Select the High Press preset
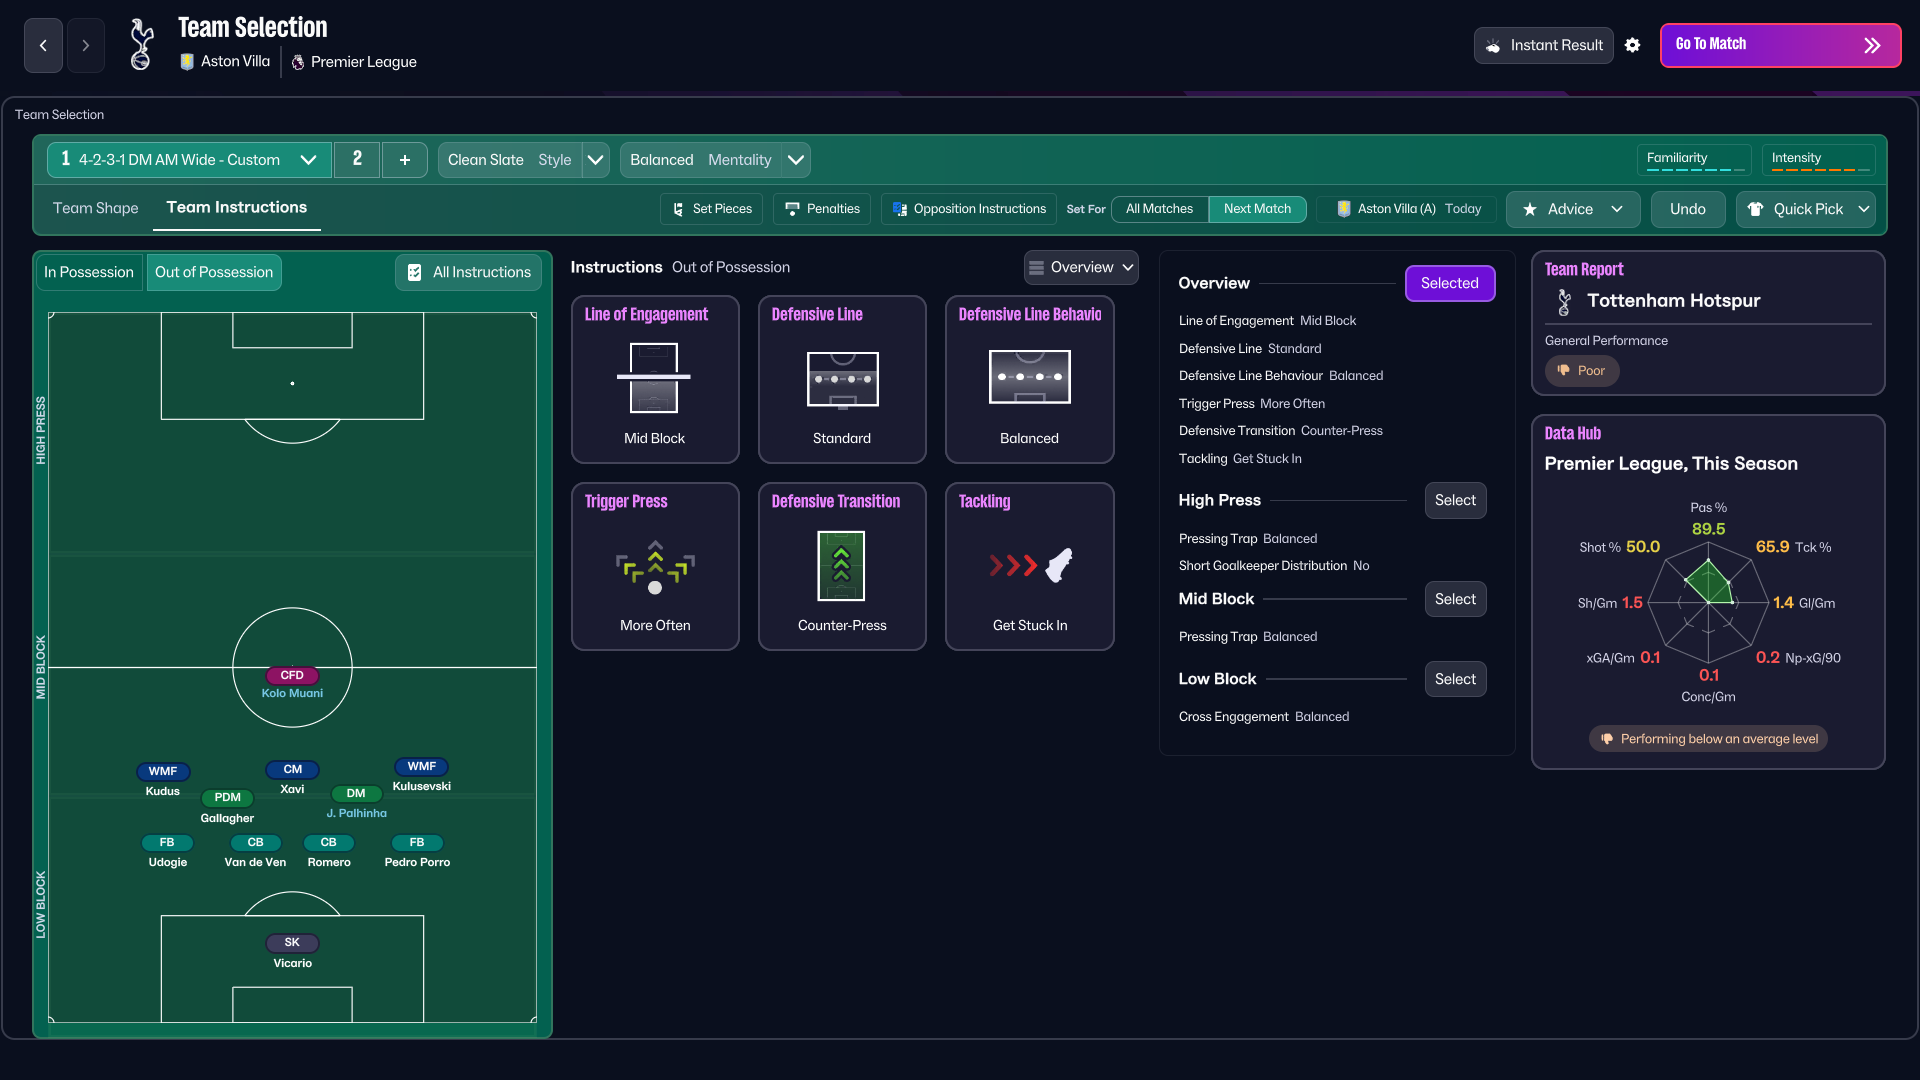Viewport: 1920px width, 1080px height. [x=1455, y=500]
